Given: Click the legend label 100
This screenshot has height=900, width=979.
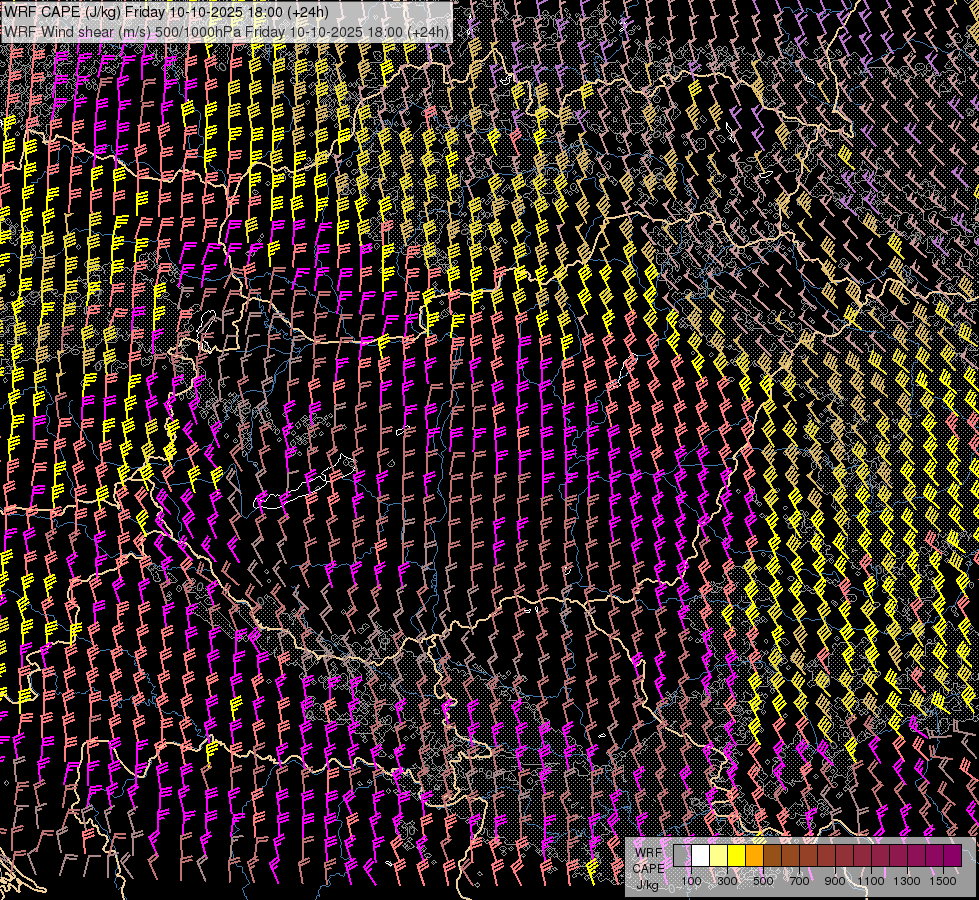Looking at the screenshot, I should click(691, 881).
